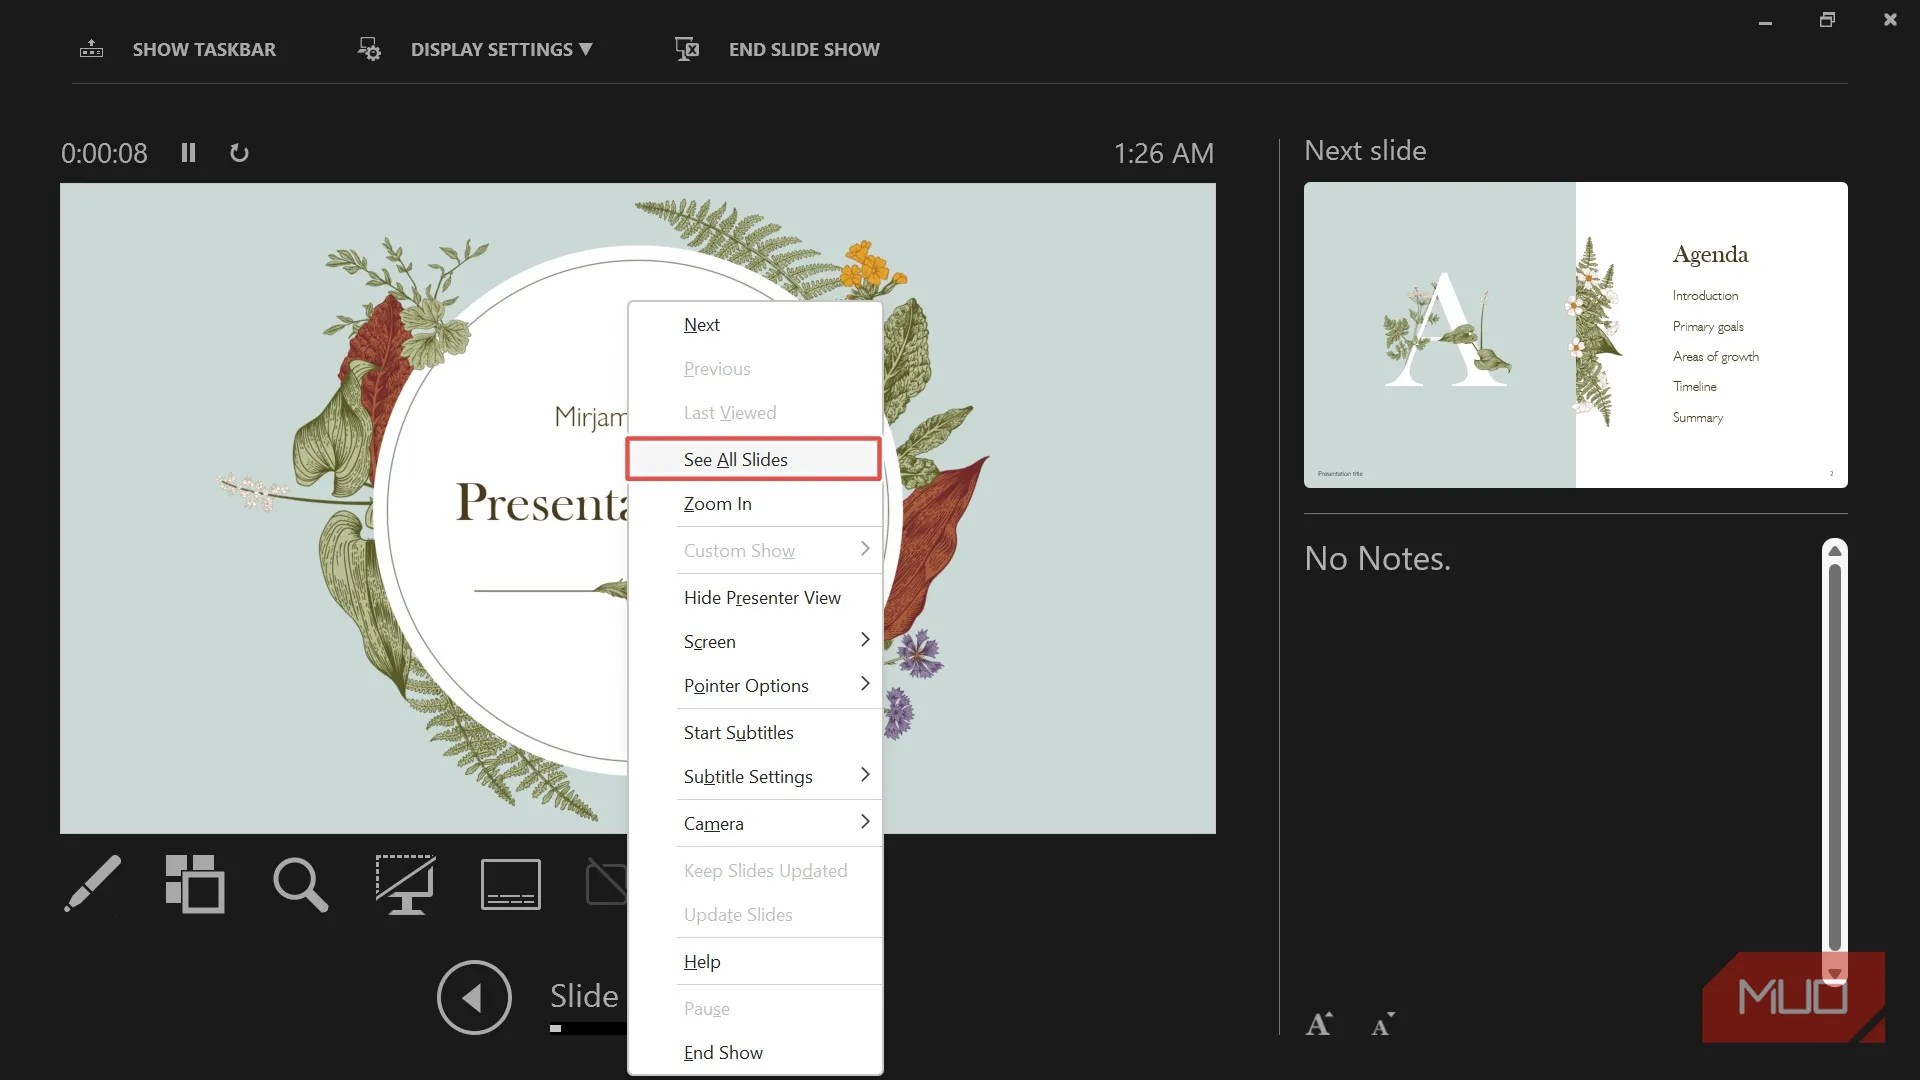
Task: Toggle subtitles with the subtitle toolbar icon
Action: pos(510,885)
